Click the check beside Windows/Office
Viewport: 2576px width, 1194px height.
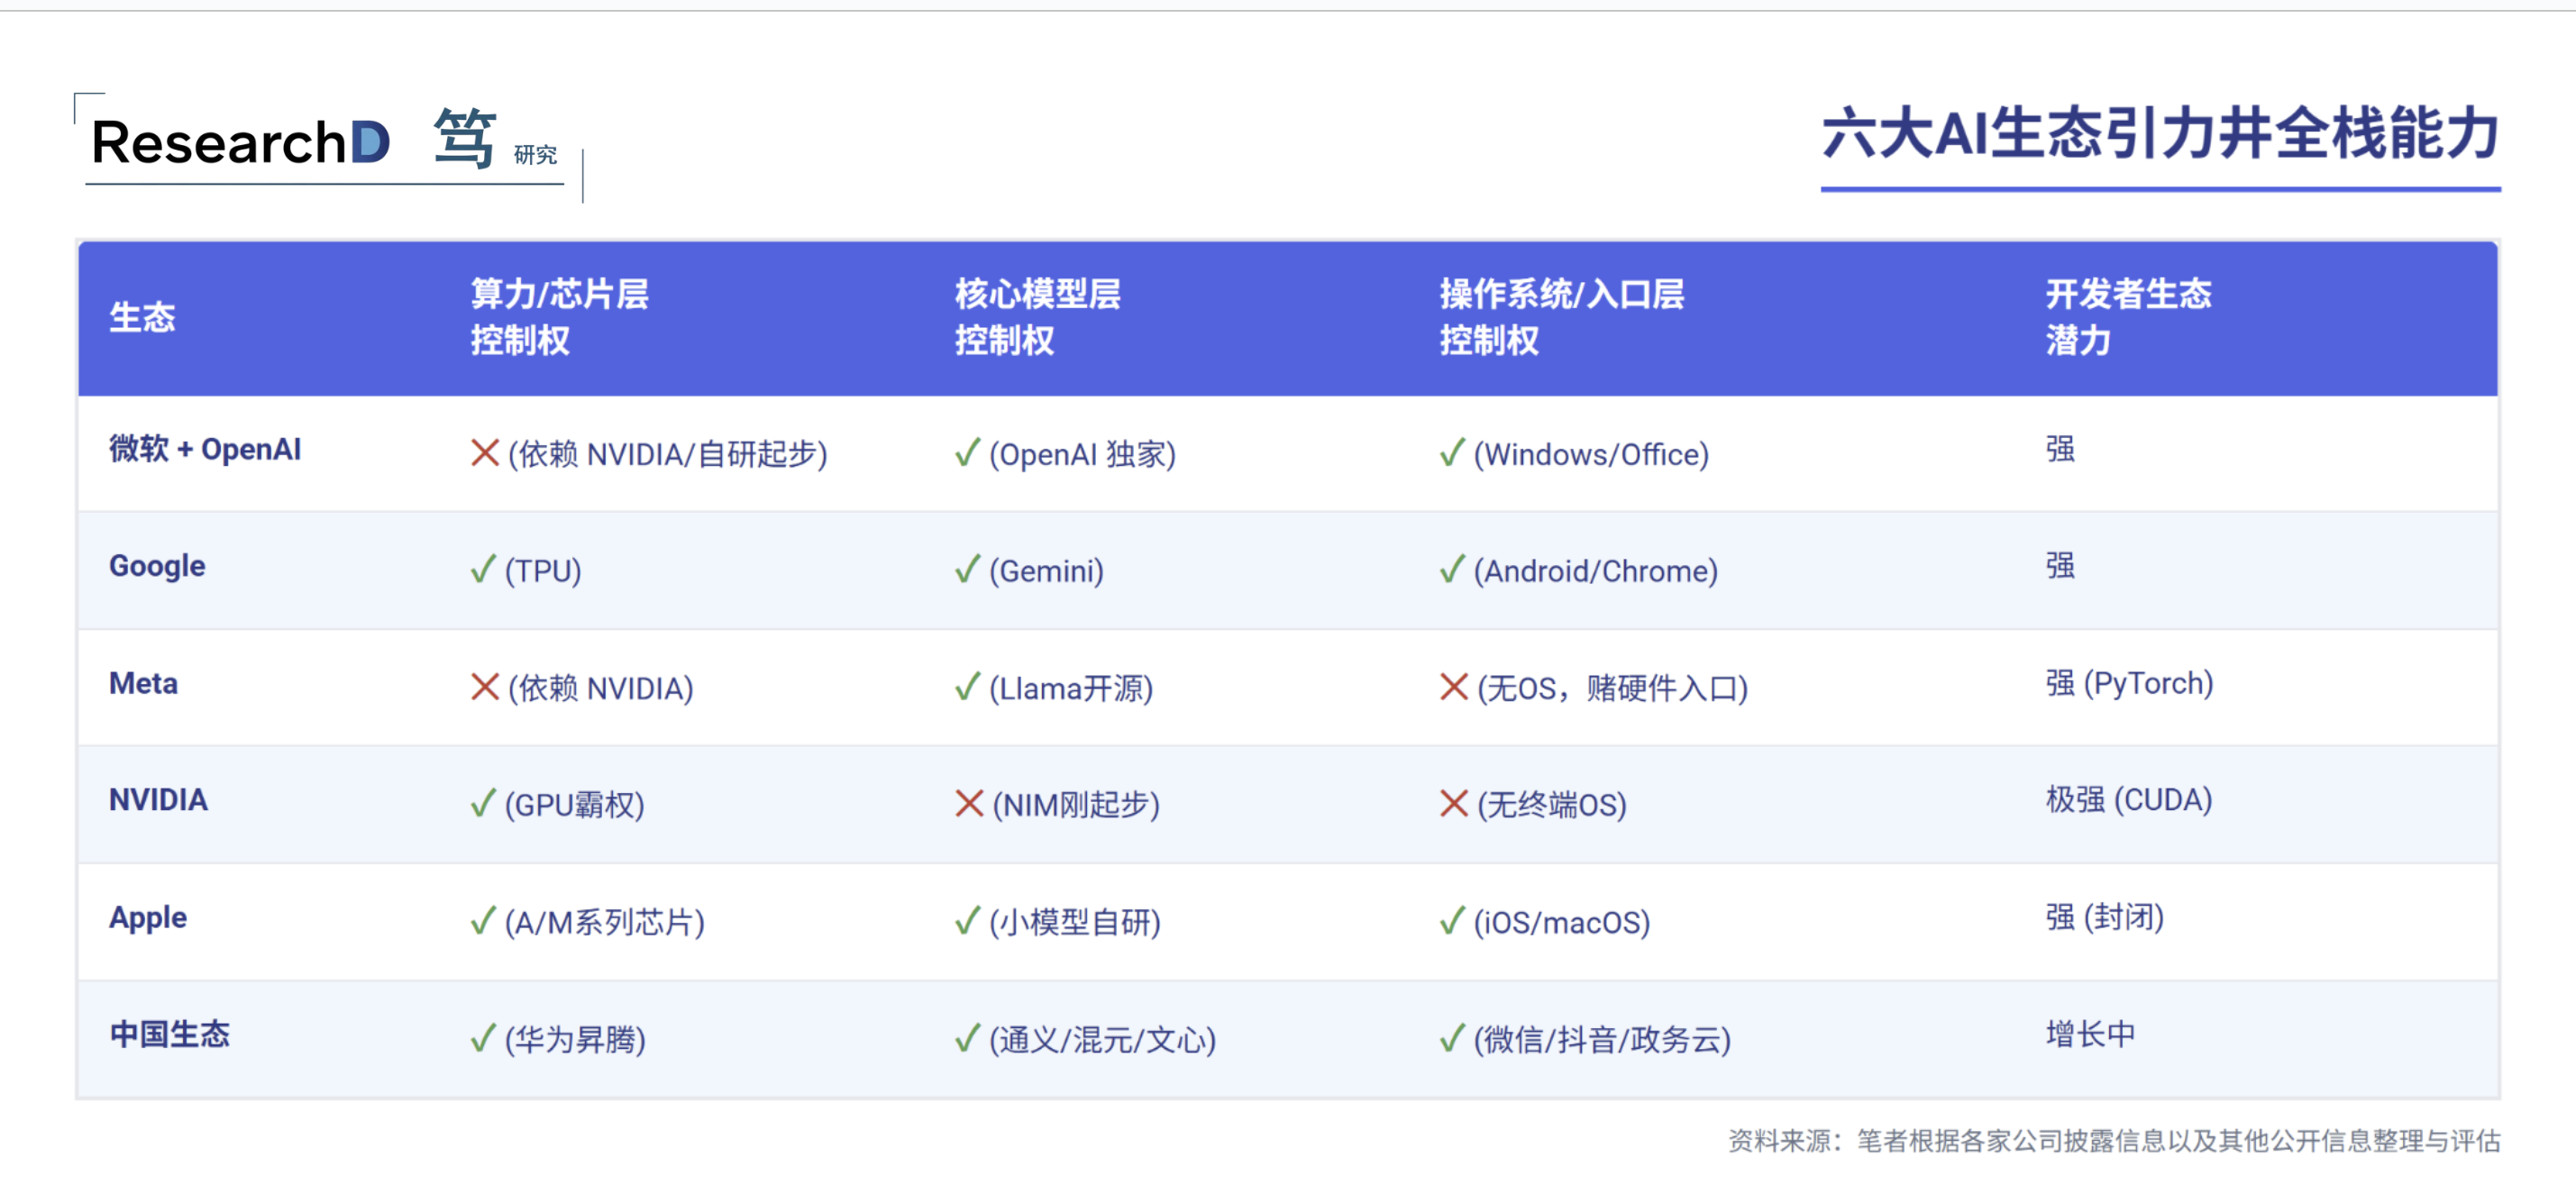tap(1452, 453)
